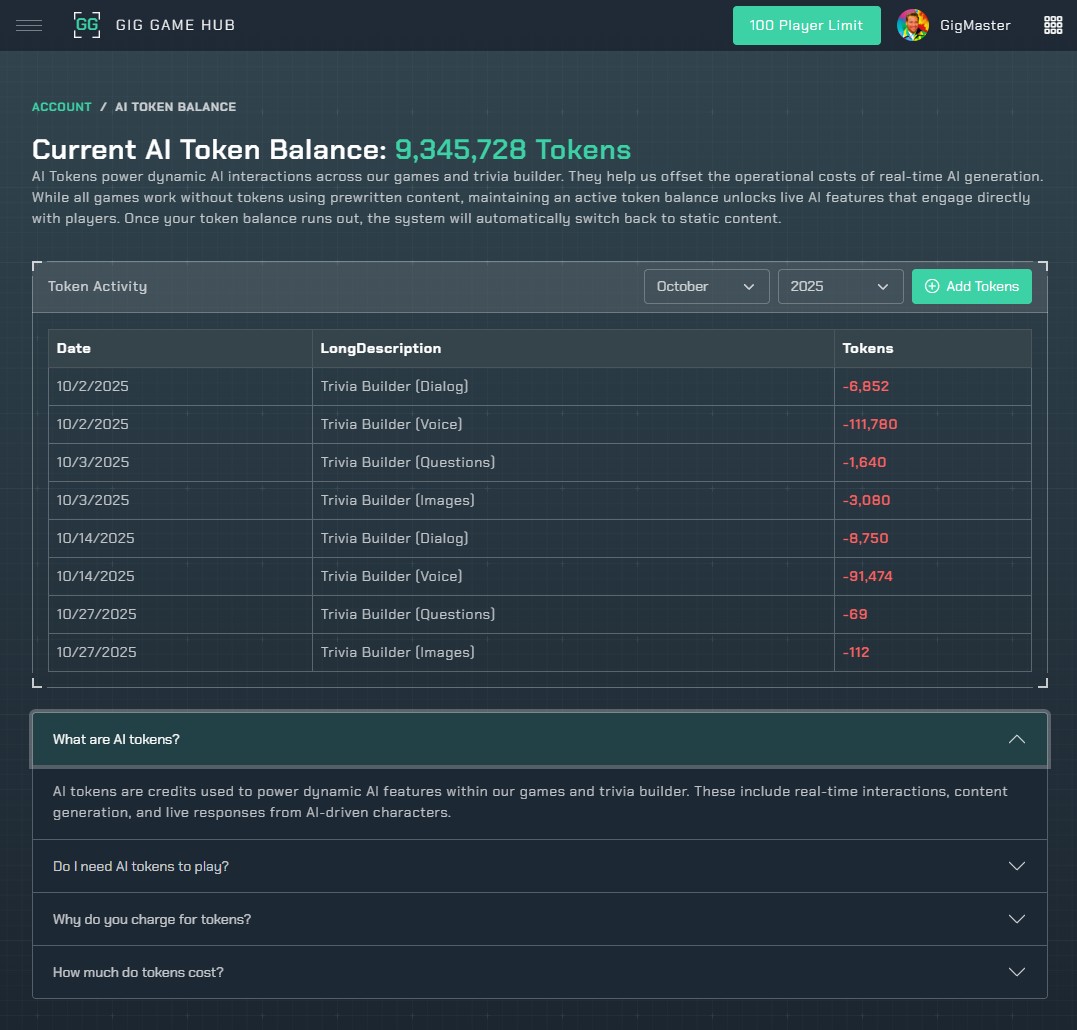Screen dimensions: 1077x1030
Task: Click the 100 Player Limit button
Action: 806,25
